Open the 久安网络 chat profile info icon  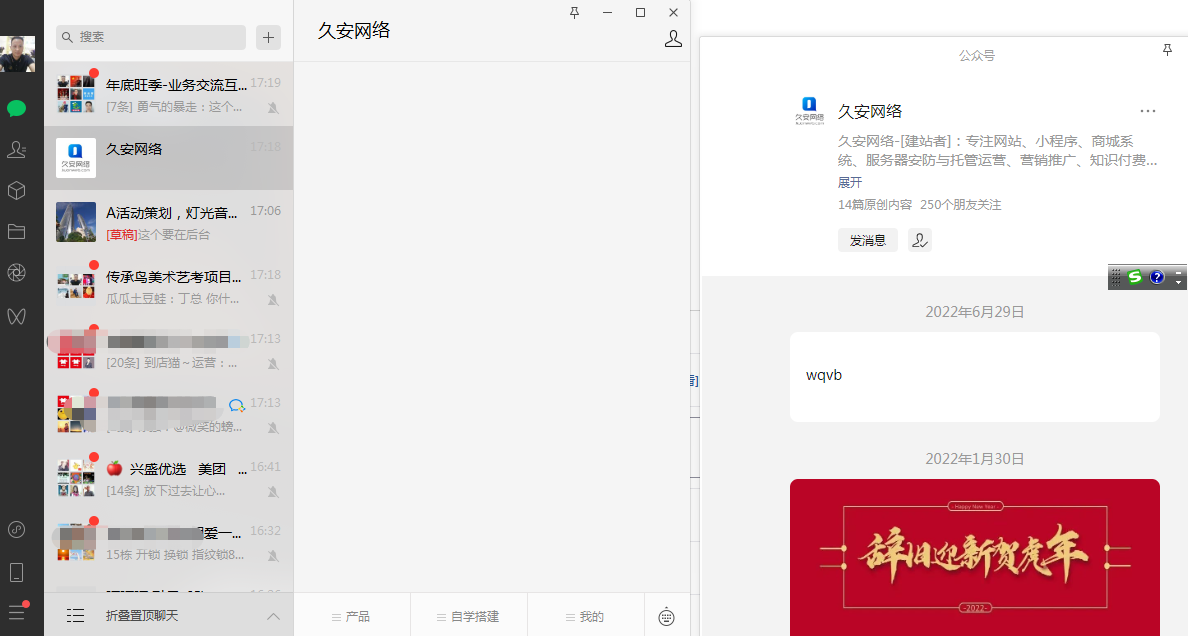[674, 39]
